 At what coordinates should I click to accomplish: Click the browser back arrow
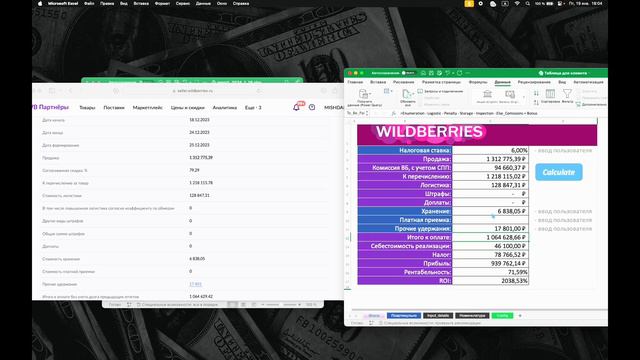(x=71, y=91)
